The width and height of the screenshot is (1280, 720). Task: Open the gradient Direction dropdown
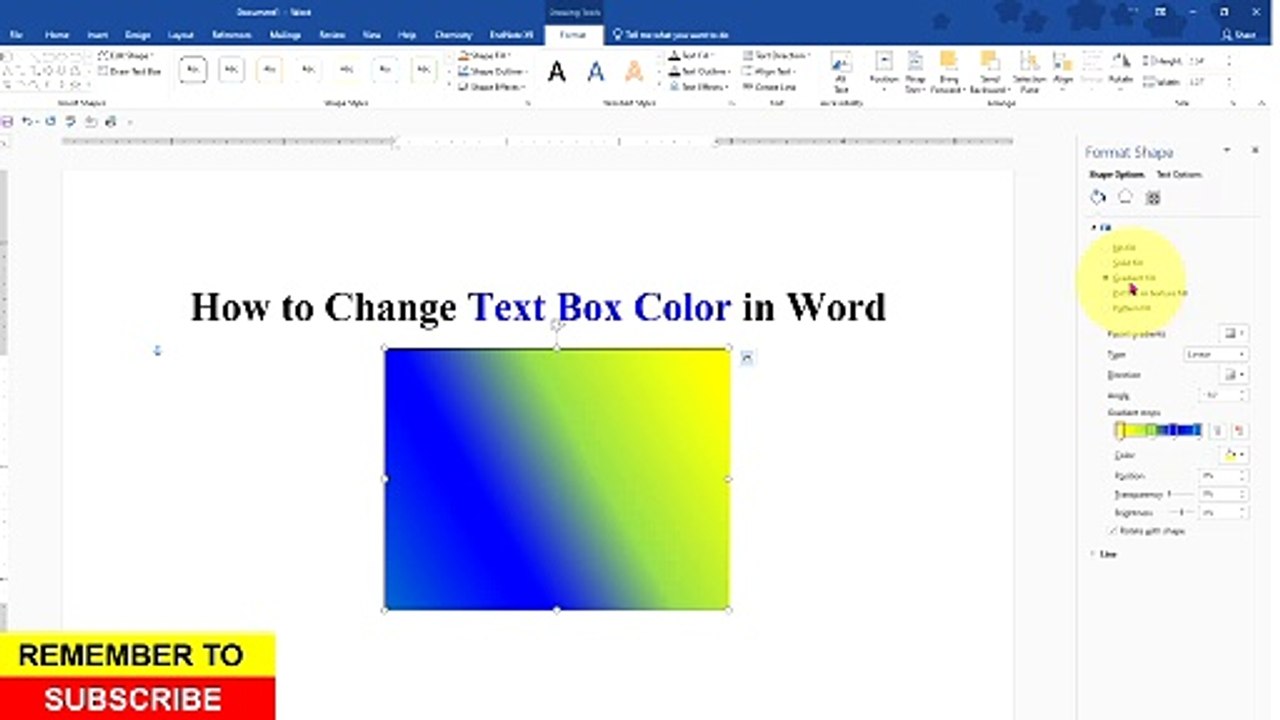(x=1233, y=375)
